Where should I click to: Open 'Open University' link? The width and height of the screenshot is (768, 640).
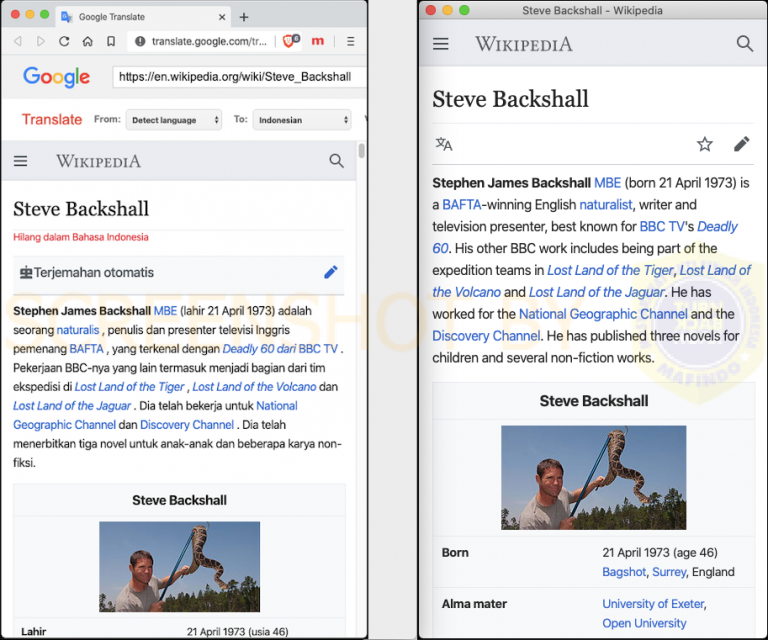click(x=644, y=623)
